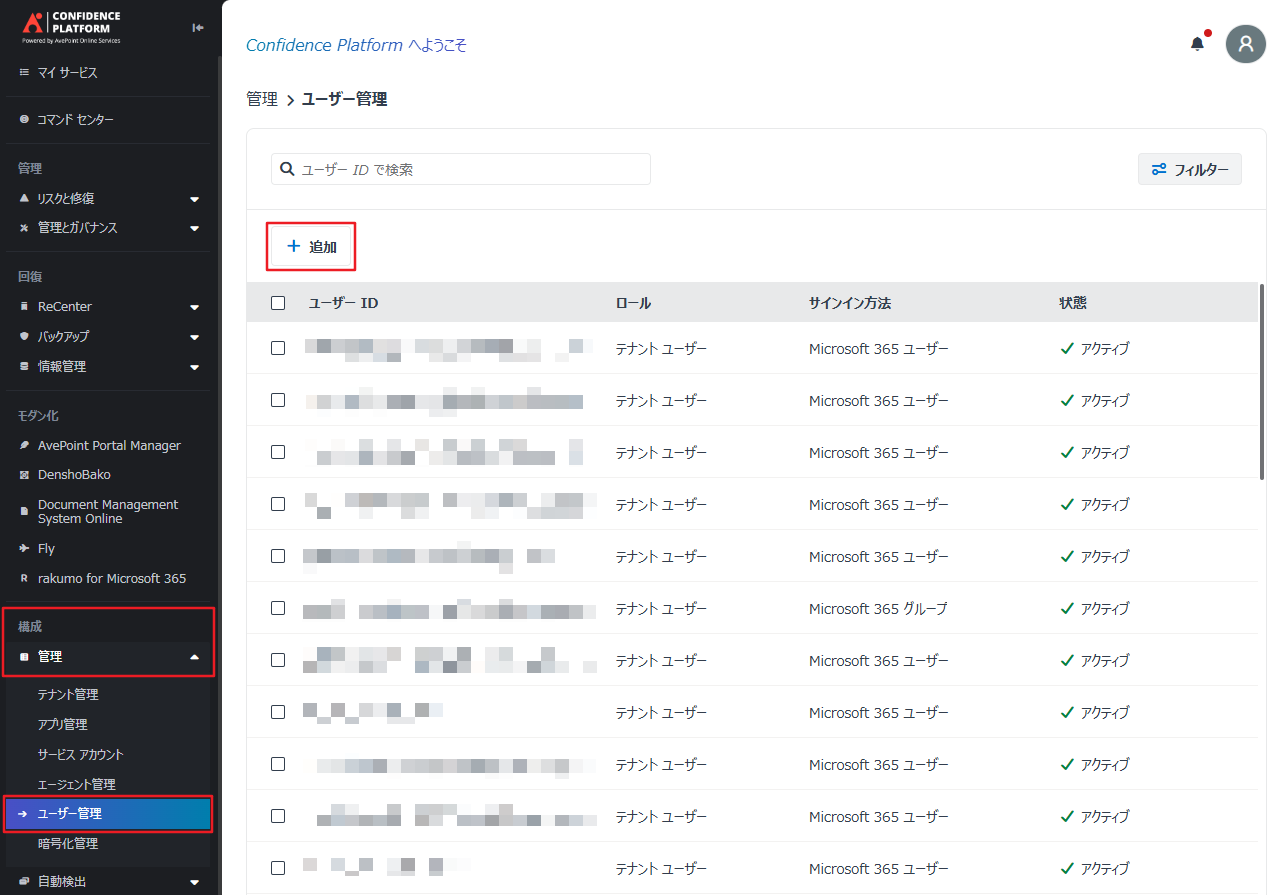Check the fourth user row checkbox
Screen dimensions: 1272x895
pos(278,504)
